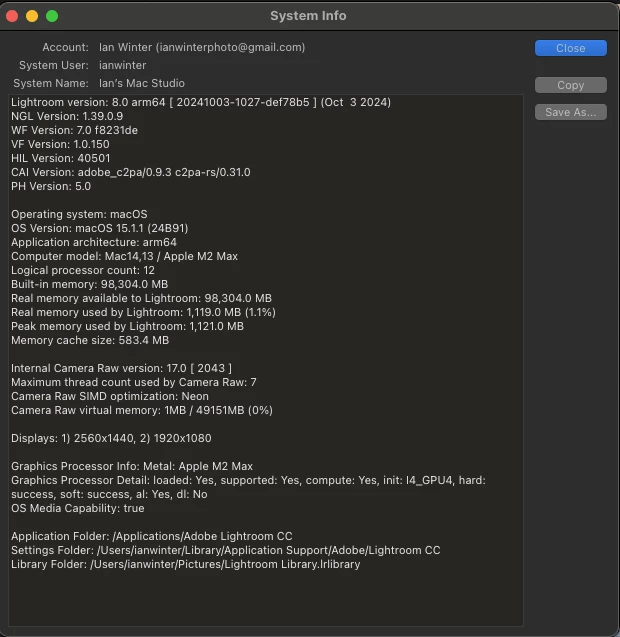This screenshot has width=620, height=637.
Task: Select the Displays resolution line
Action: tap(111, 439)
